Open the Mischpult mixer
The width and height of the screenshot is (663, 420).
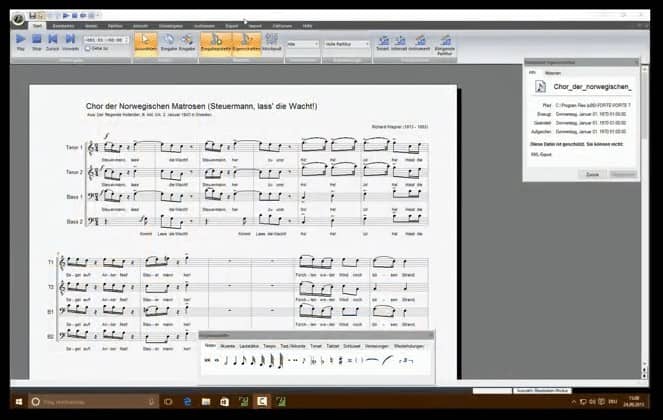point(271,43)
